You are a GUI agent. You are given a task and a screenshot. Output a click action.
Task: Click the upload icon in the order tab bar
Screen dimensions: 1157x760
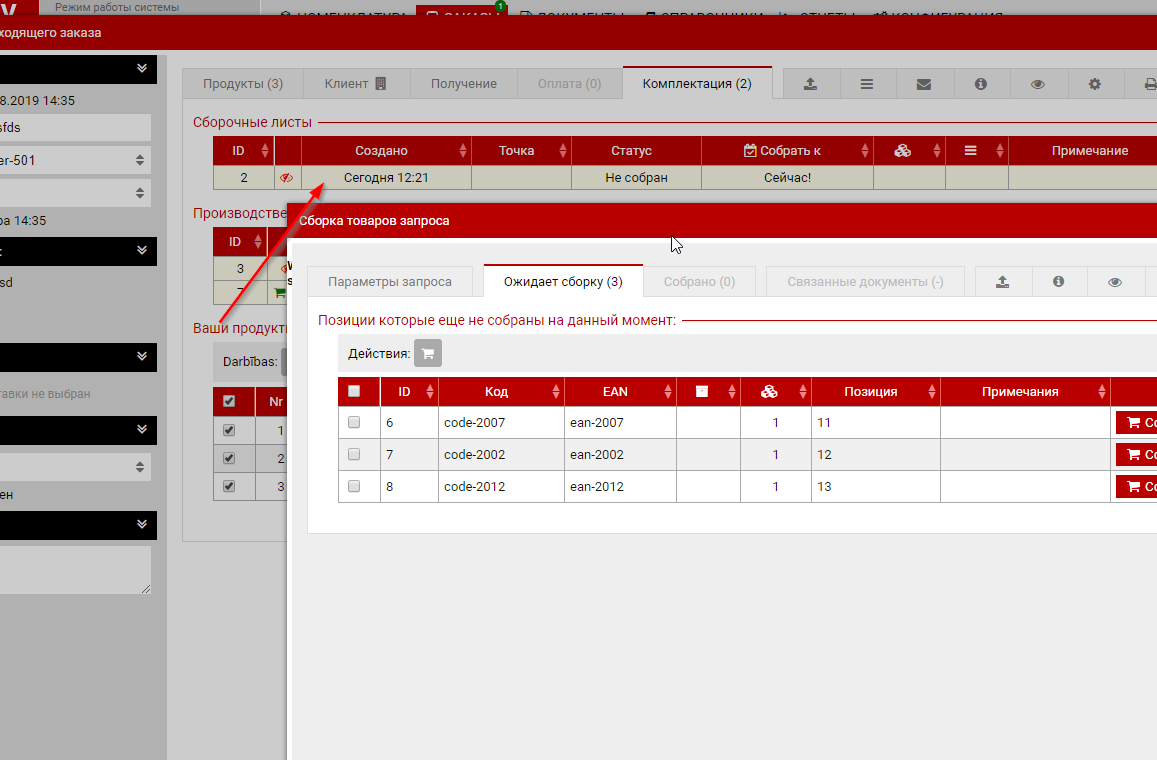click(812, 84)
